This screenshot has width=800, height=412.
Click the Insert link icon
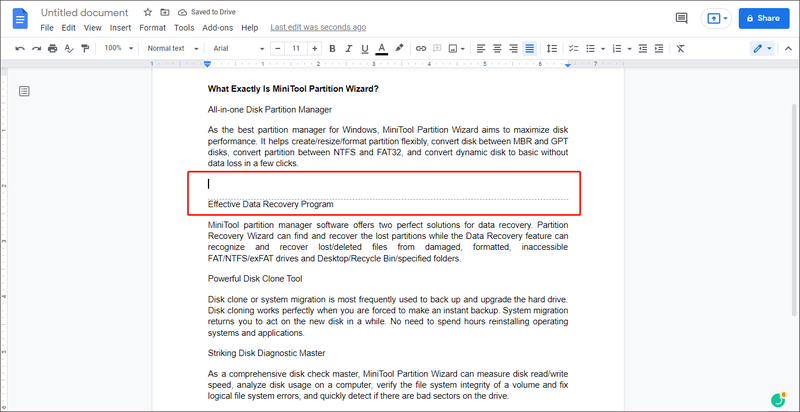tap(420, 48)
